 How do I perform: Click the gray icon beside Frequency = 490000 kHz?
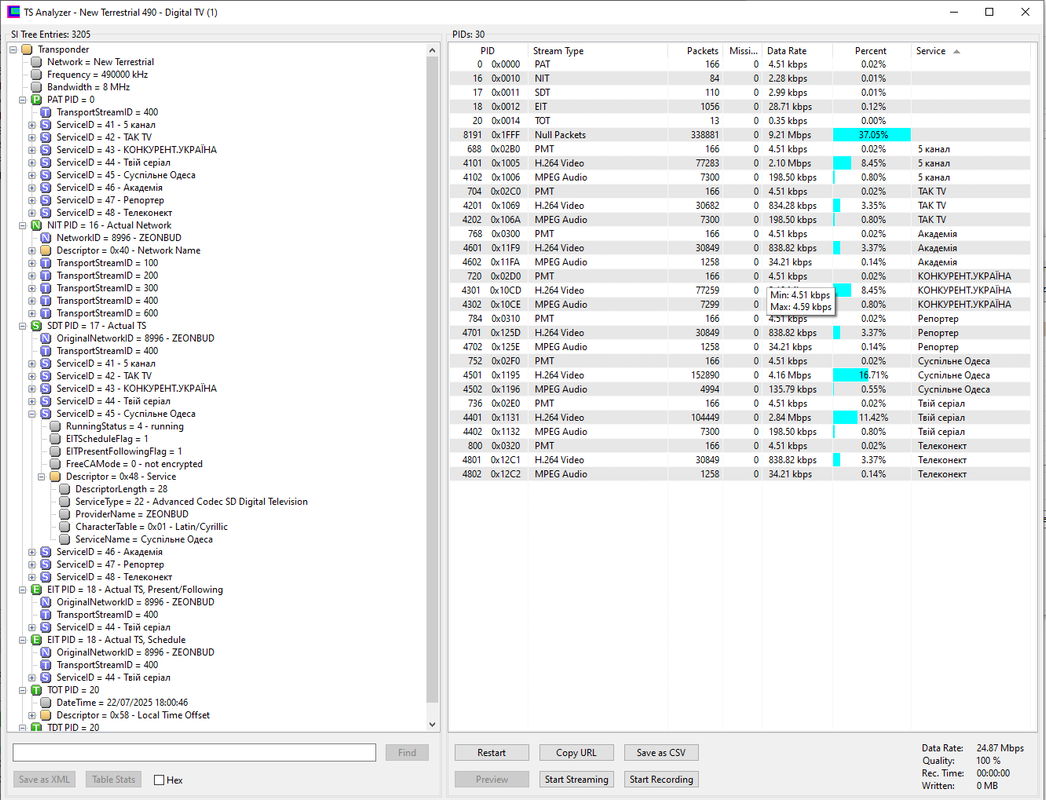[36, 75]
